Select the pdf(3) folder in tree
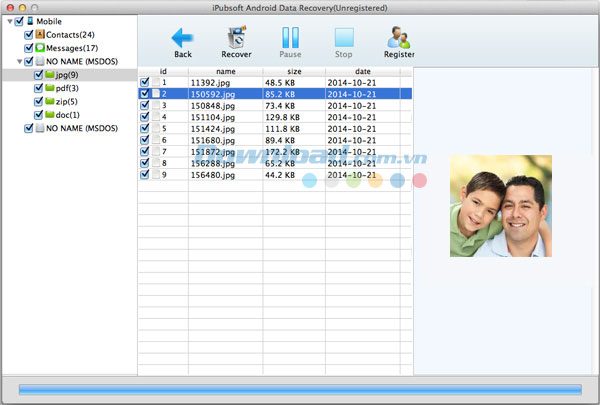The height and width of the screenshot is (405, 600). pos(66,88)
